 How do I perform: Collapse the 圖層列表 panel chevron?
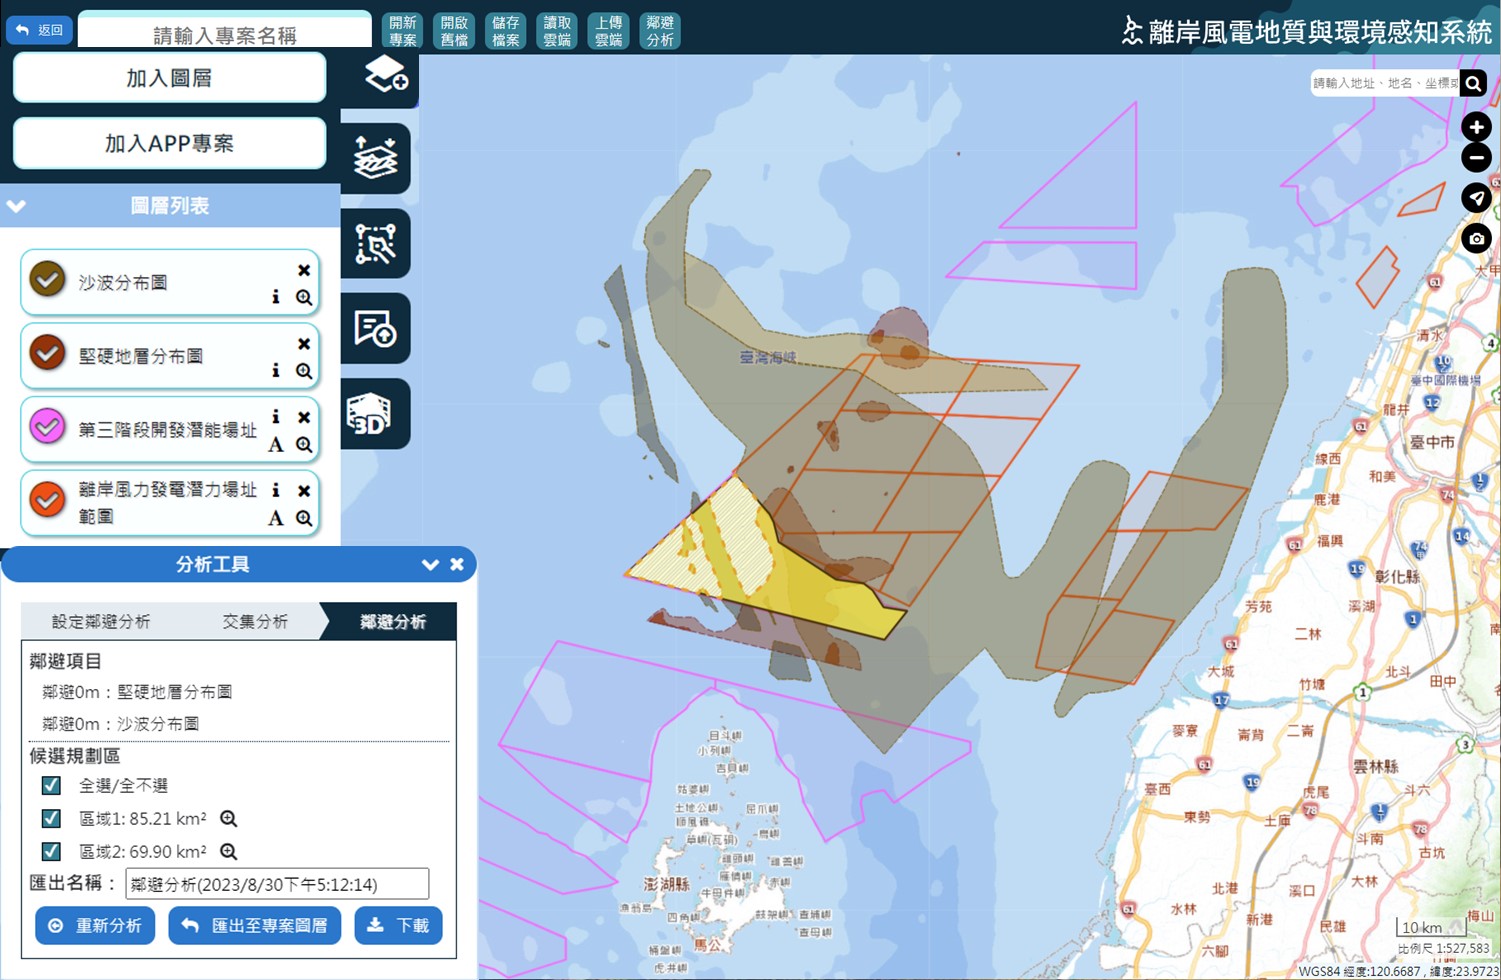16,206
